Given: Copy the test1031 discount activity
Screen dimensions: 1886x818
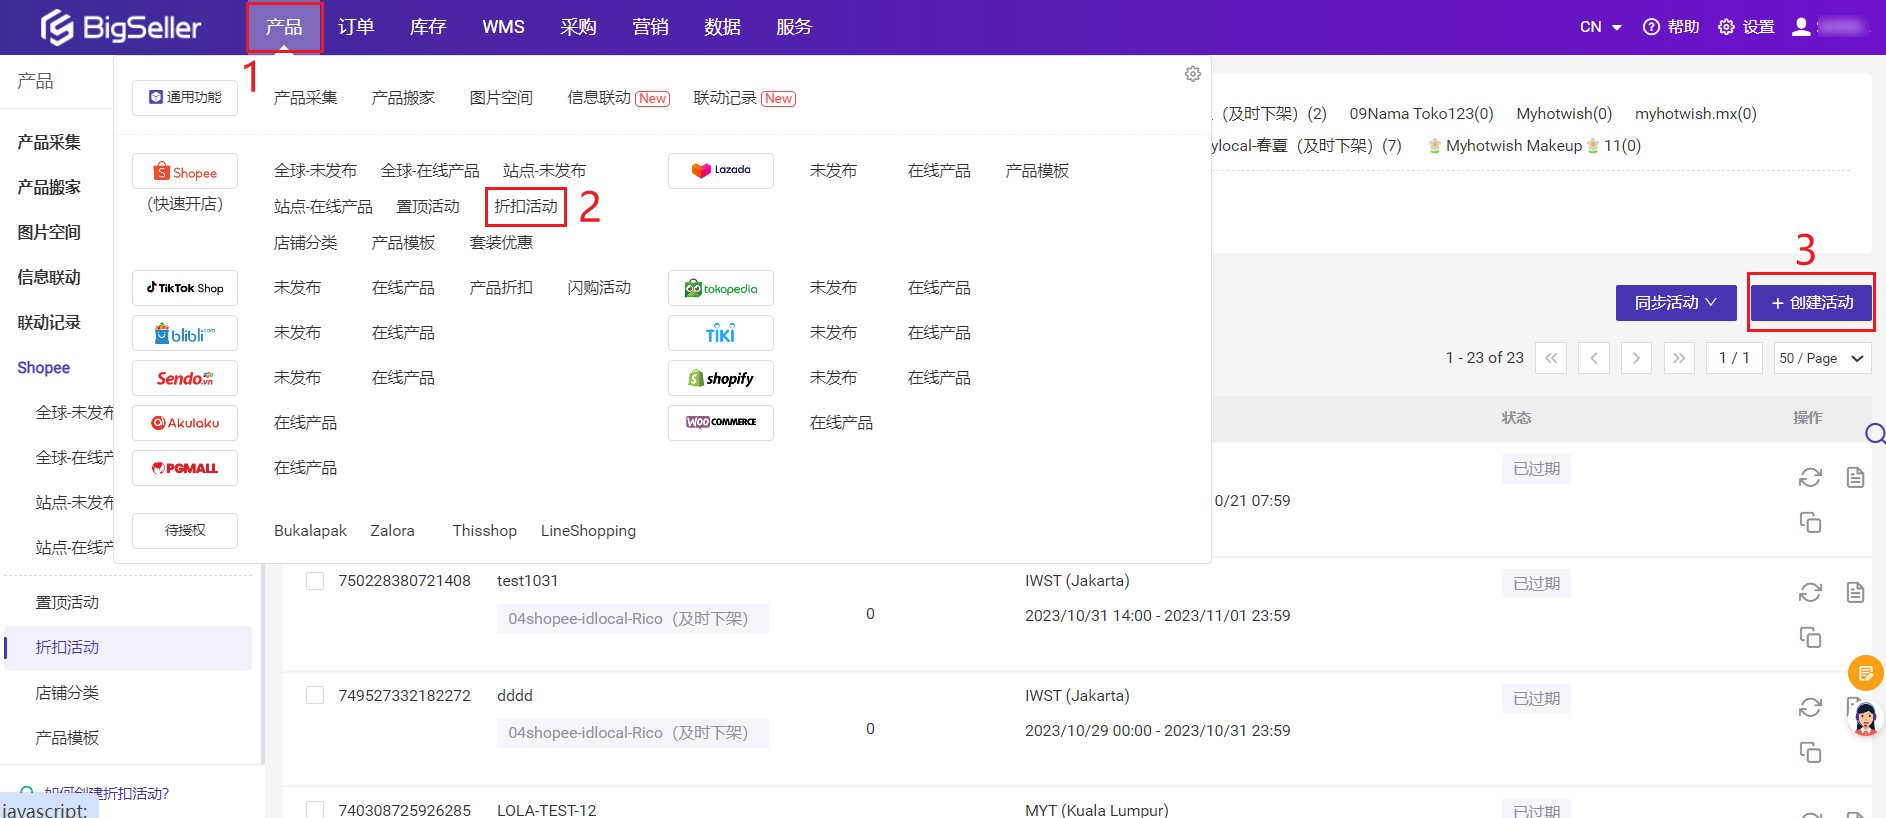Looking at the screenshot, I should 1809,638.
